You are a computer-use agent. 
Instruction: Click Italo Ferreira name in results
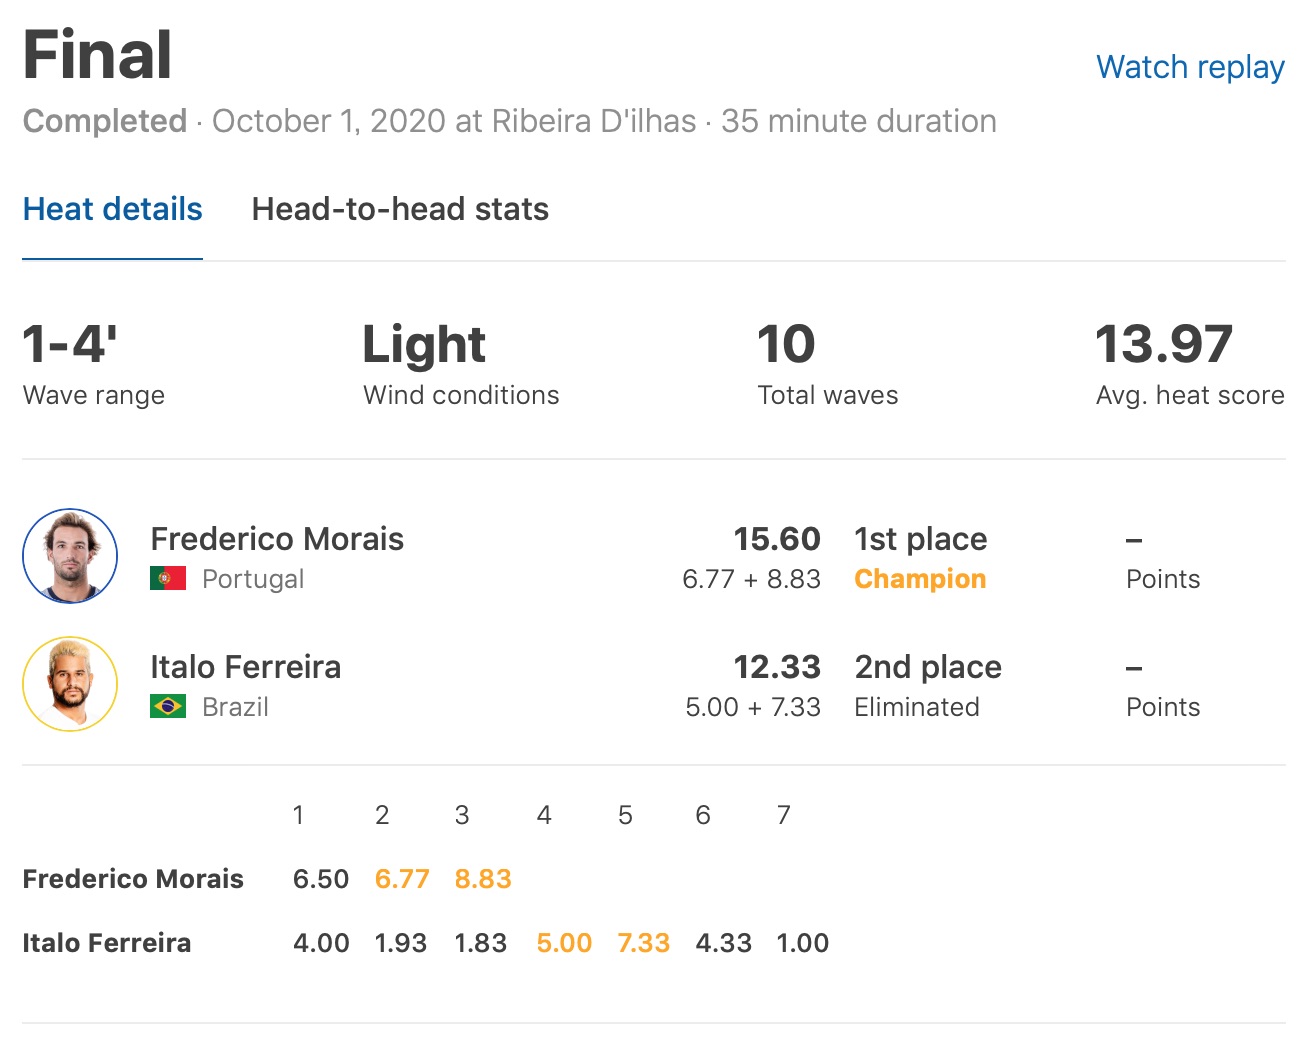tap(245, 667)
